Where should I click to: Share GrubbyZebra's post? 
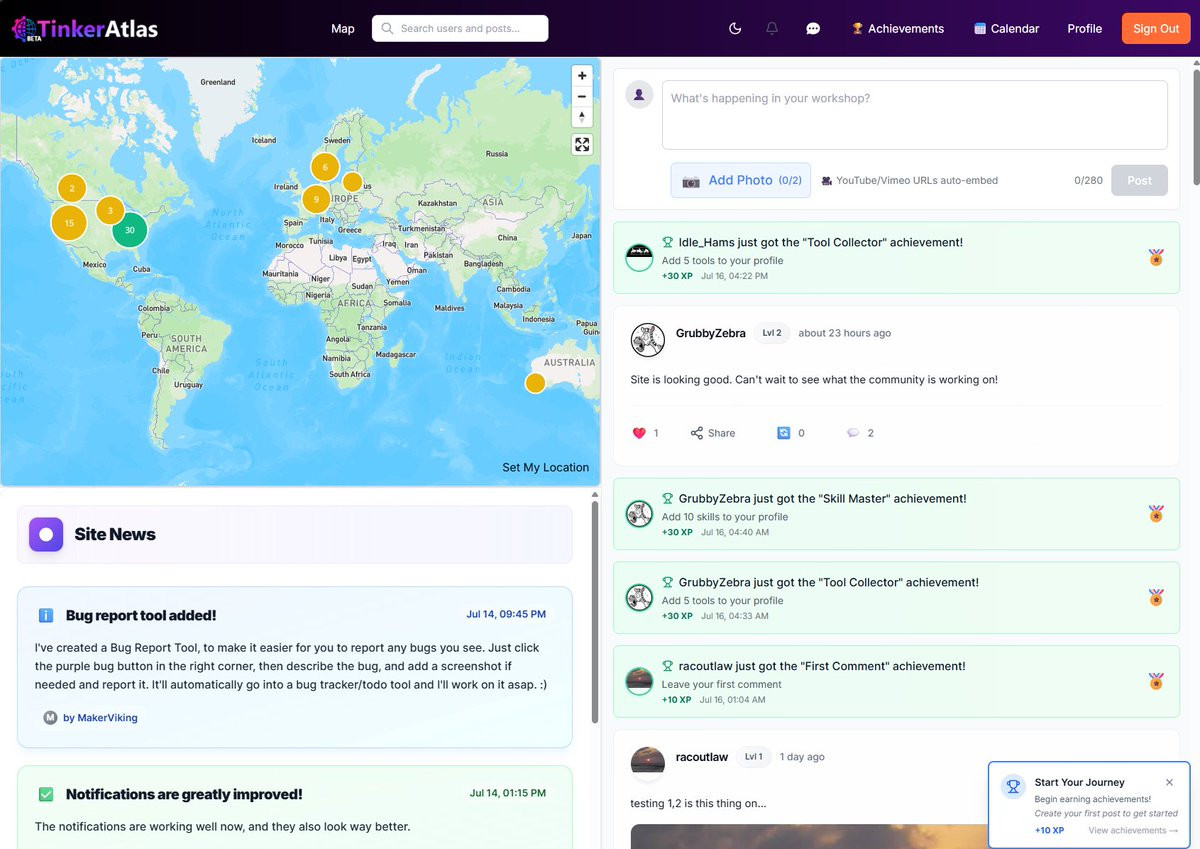pos(712,433)
